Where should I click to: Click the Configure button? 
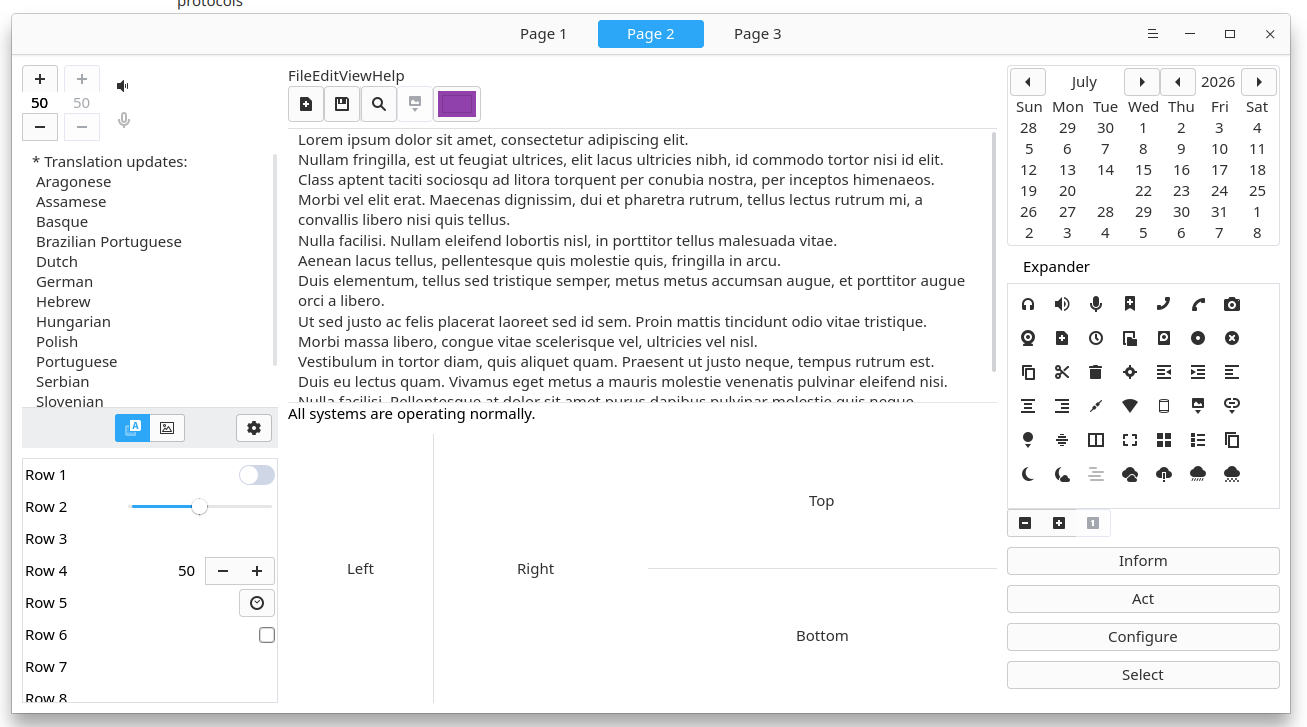pyautogui.click(x=1143, y=637)
